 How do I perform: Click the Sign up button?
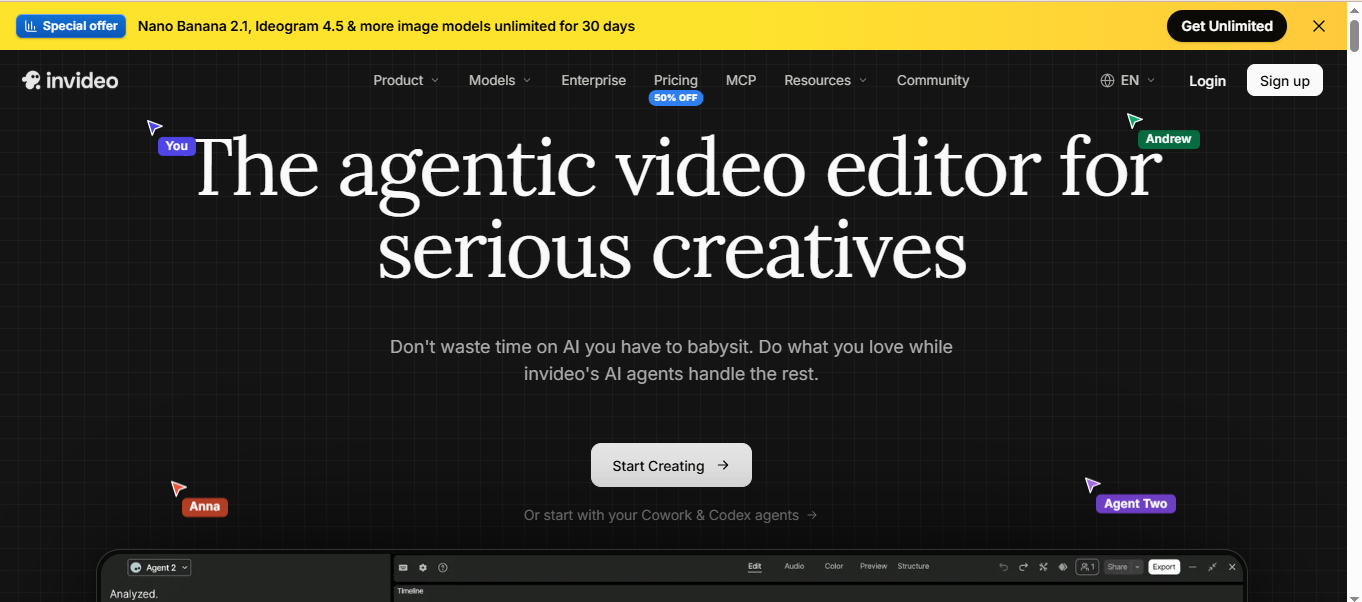tap(1285, 81)
